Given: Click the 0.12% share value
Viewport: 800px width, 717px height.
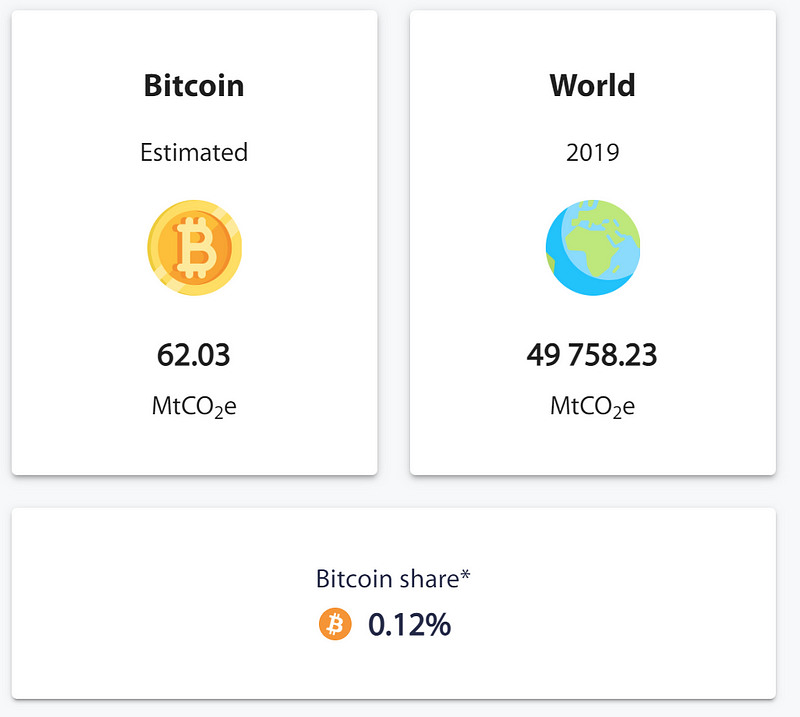Looking at the screenshot, I should 410,624.
